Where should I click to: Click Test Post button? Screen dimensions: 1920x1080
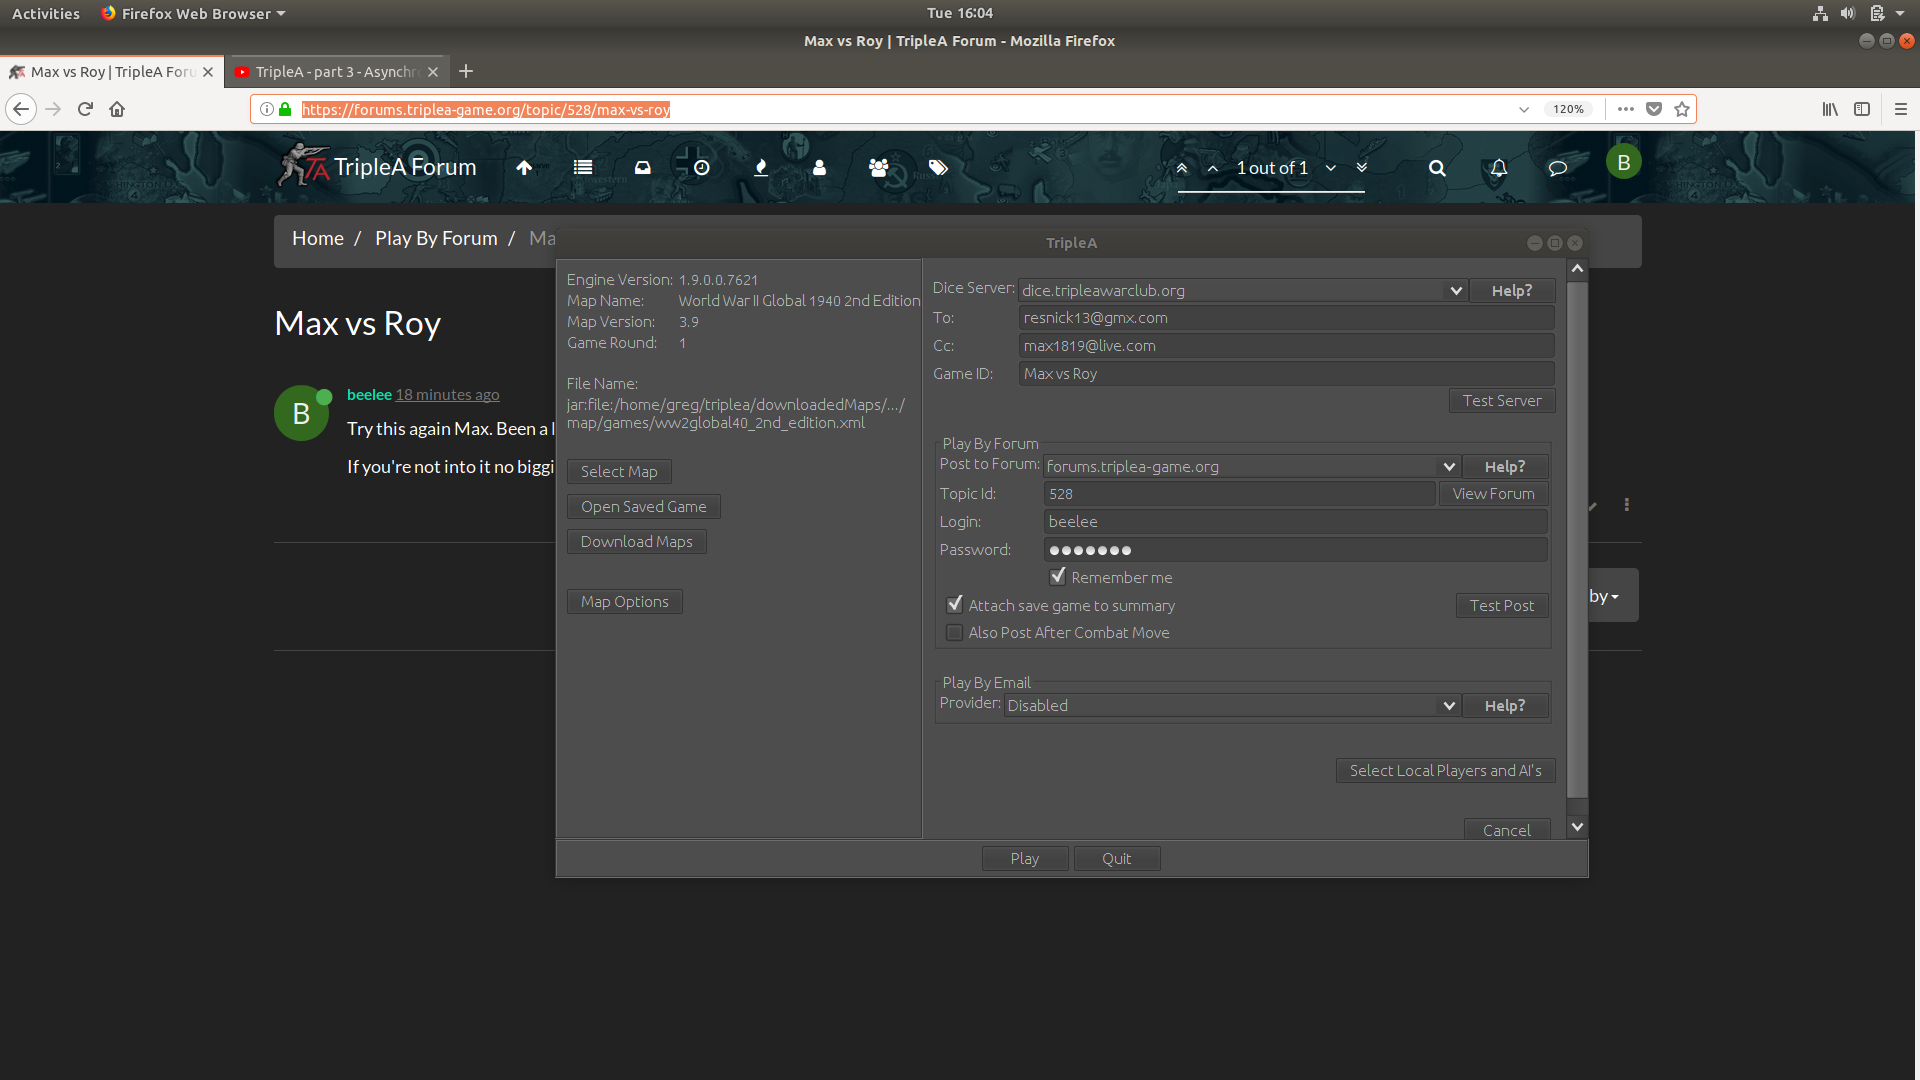(1502, 605)
